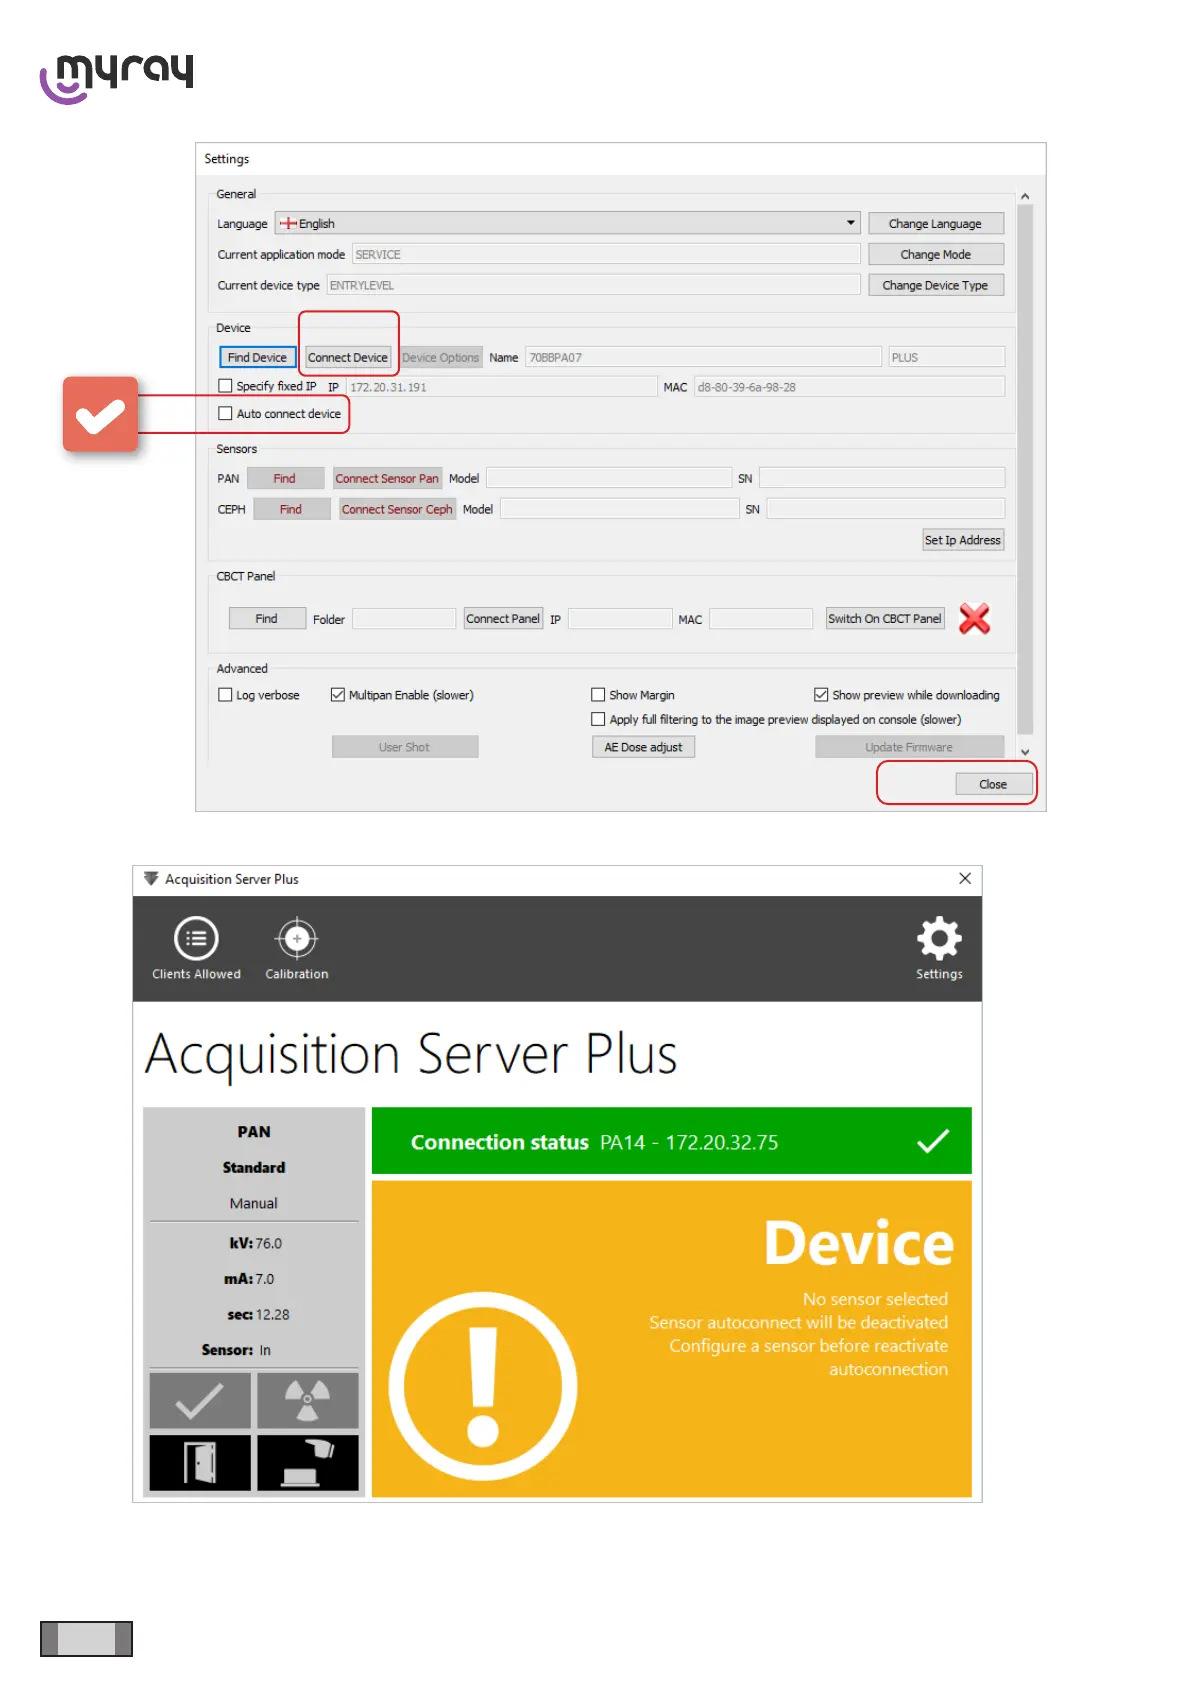
Task: Click the AE Dose adjust button
Action: (x=643, y=747)
